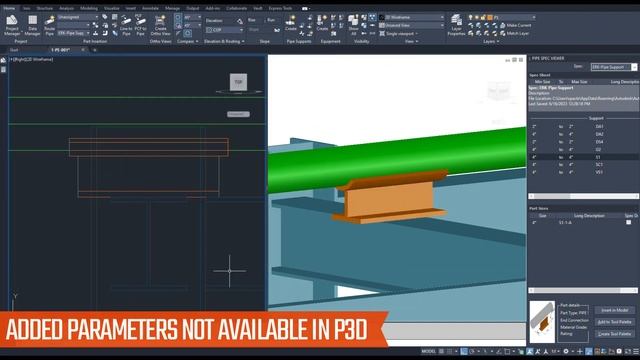640x360 pixels.
Task: Toggle compass snaps icon below compass toggle
Action: point(178,25)
